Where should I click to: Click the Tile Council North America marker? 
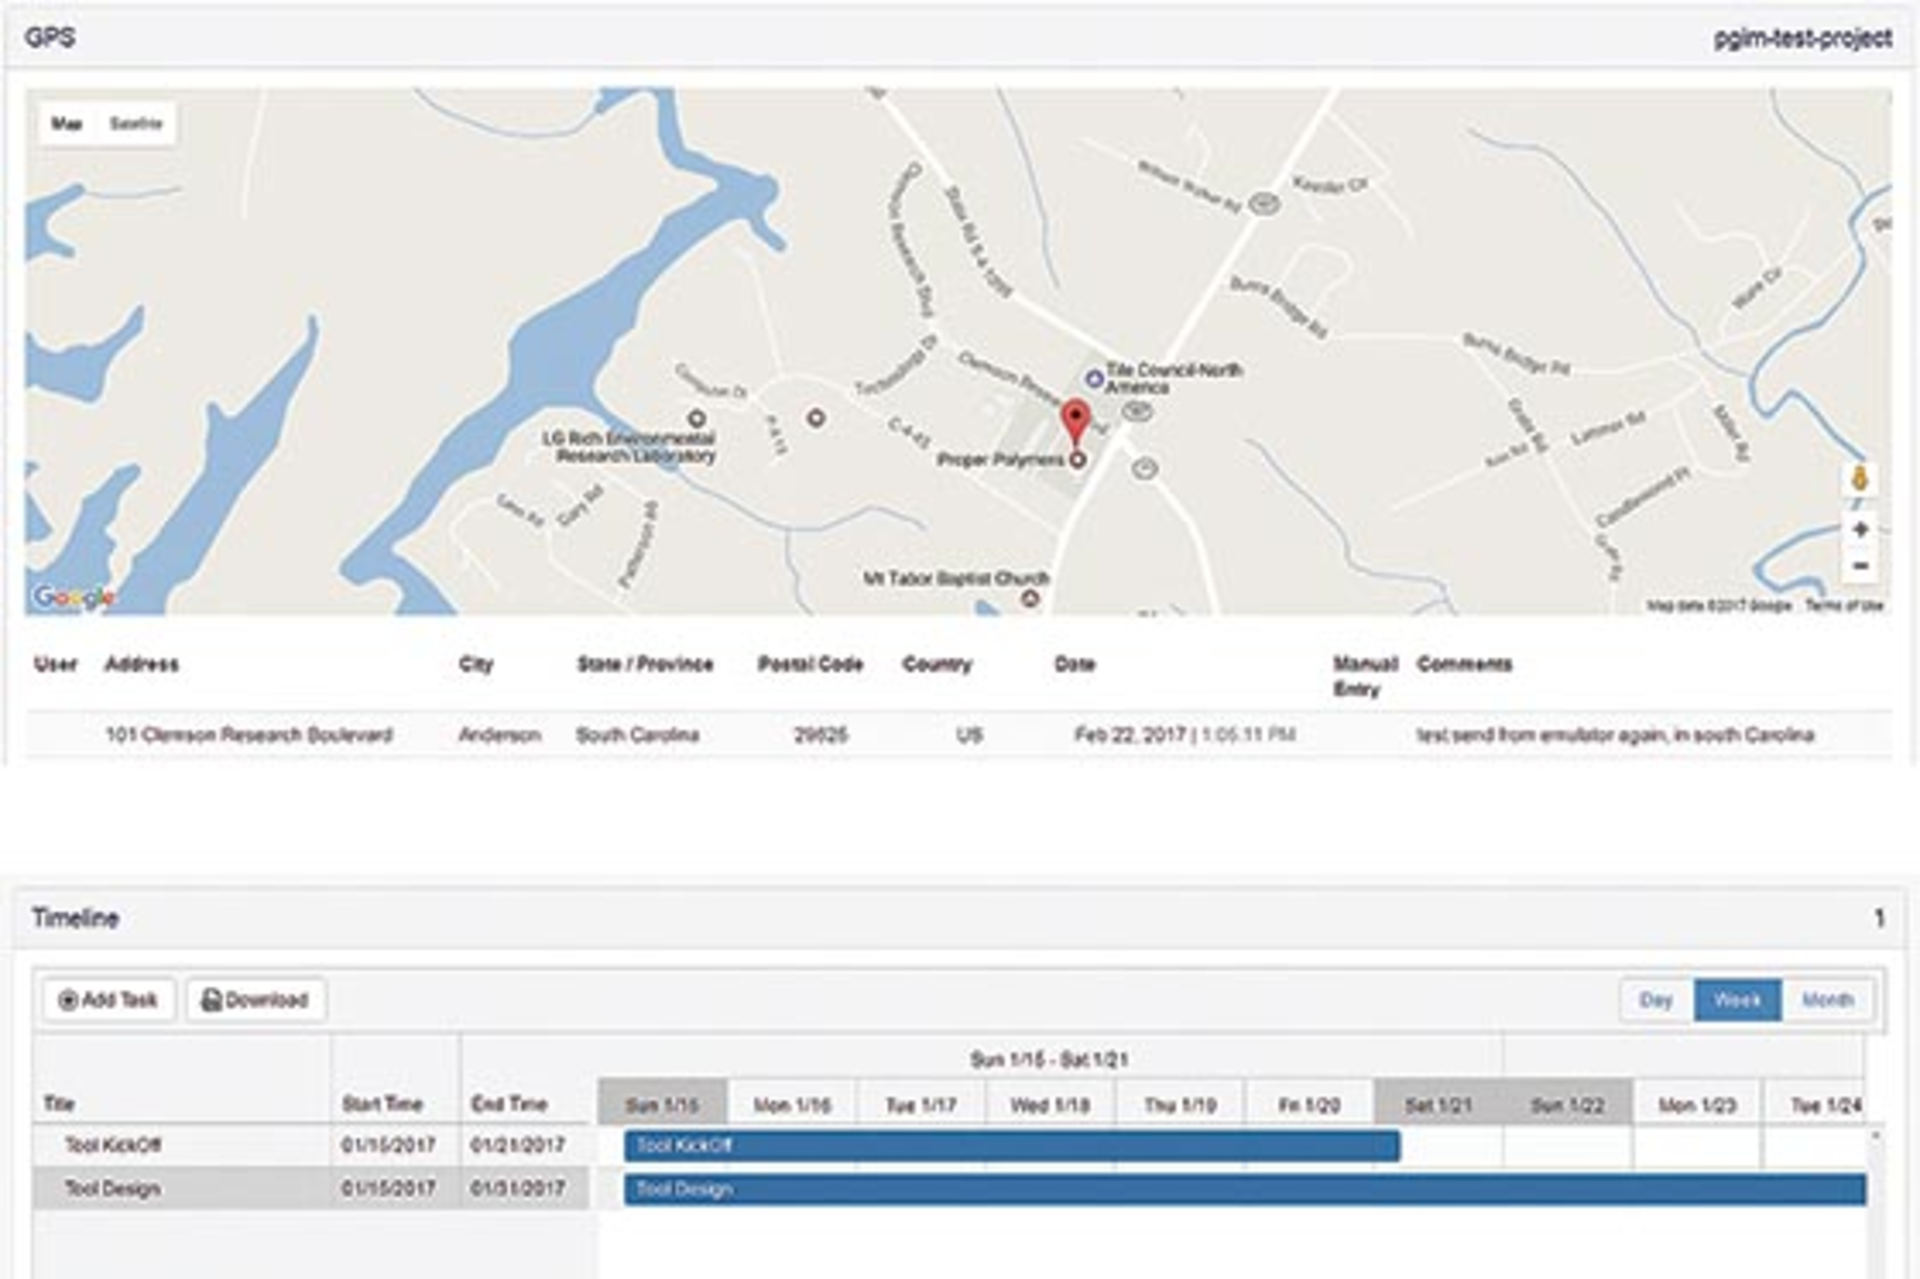pos(1094,379)
